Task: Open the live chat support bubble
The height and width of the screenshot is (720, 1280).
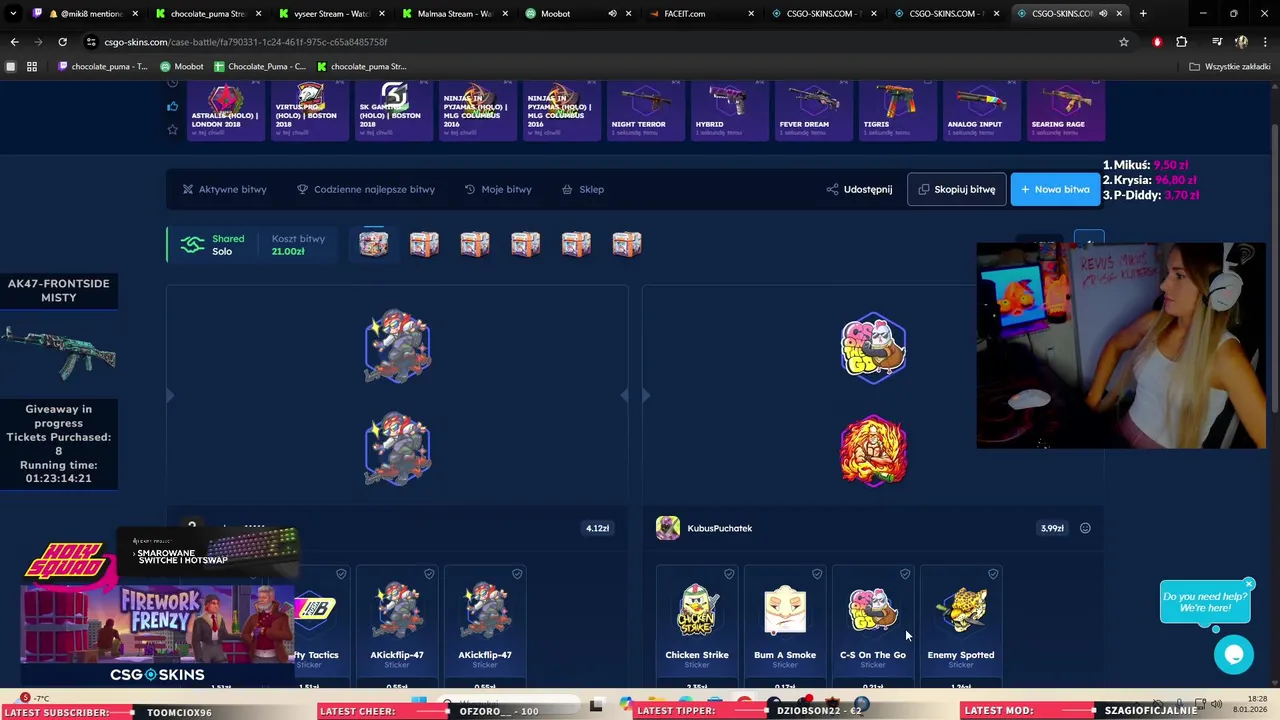Action: click(x=1234, y=655)
